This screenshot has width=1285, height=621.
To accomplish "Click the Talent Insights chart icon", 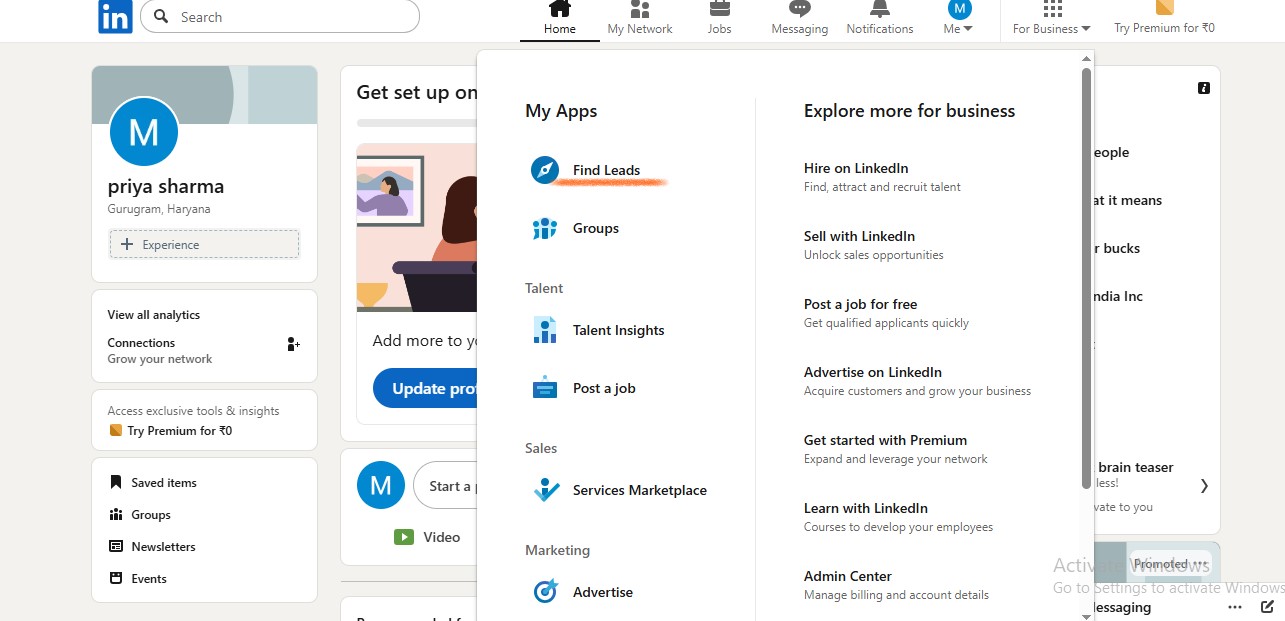I will (x=544, y=330).
